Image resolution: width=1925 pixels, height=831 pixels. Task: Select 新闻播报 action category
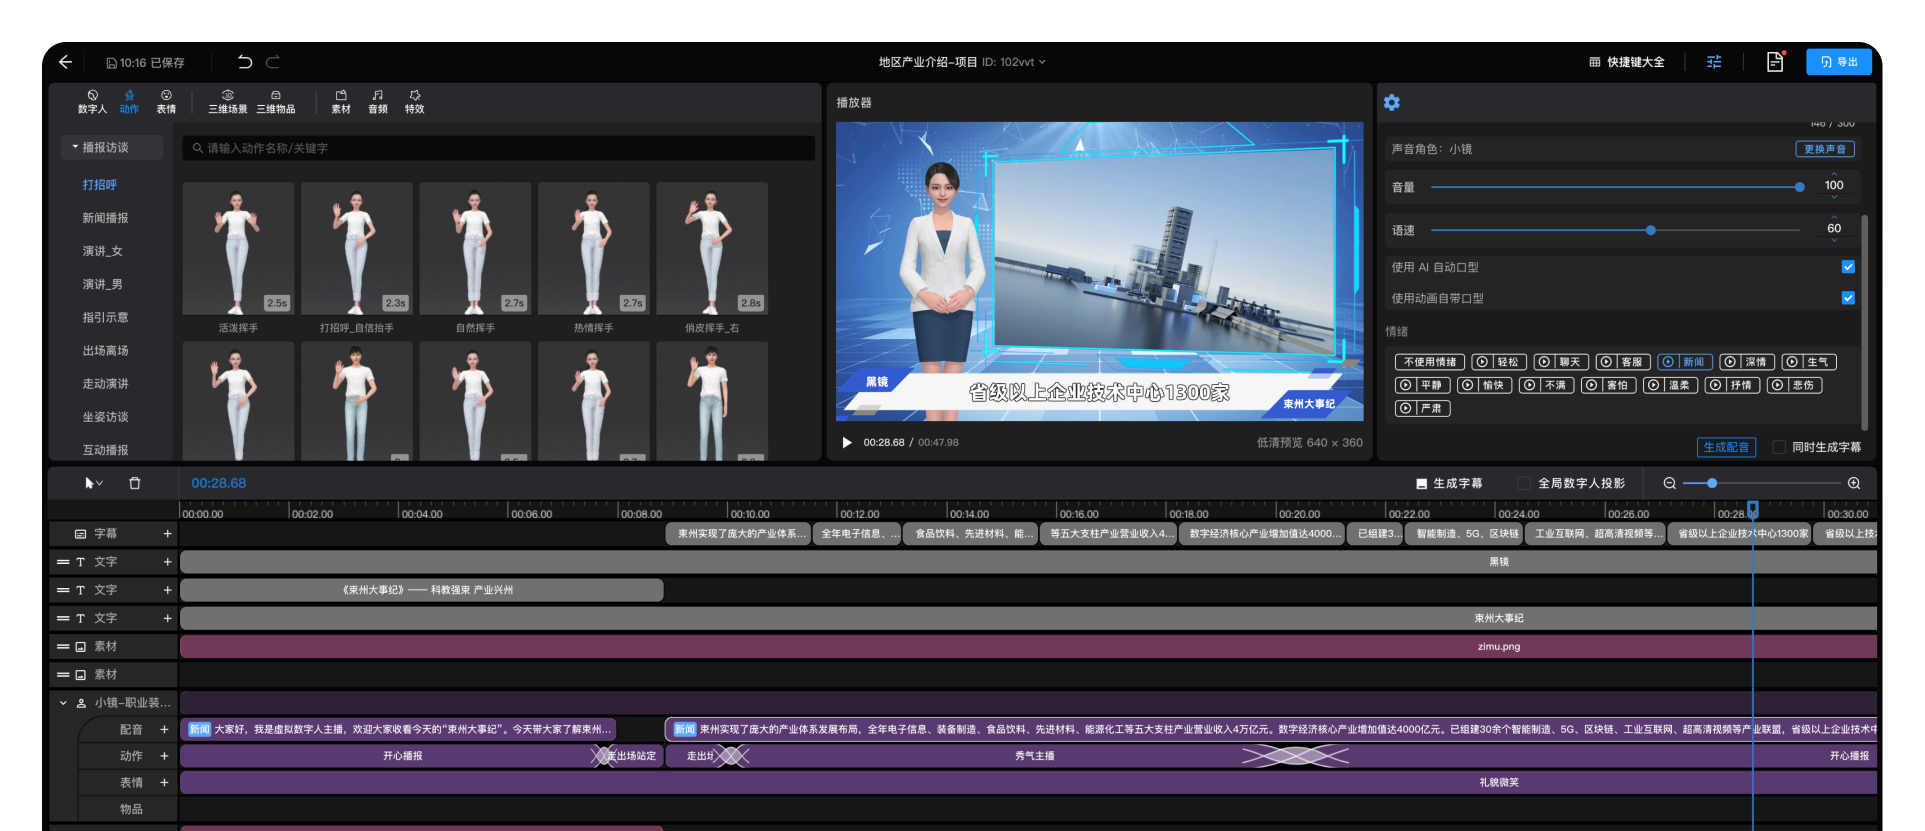click(105, 218)
